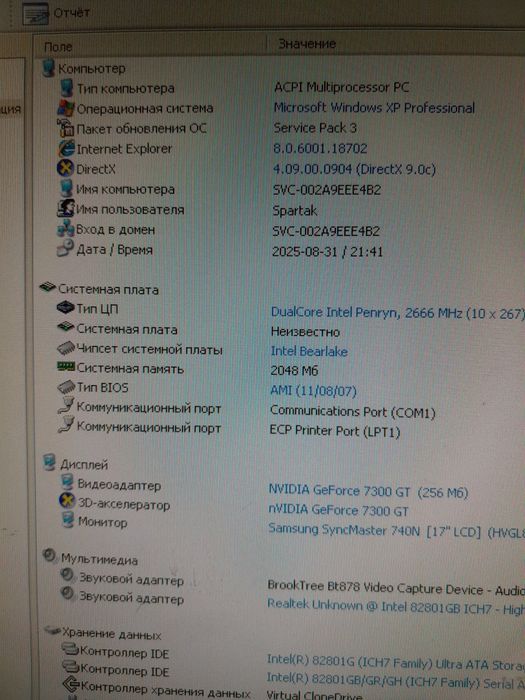The height and width of the screenshot is (700, 525).
Task: Select the Хранение данных section label
Action: click(x=112, y=634)
